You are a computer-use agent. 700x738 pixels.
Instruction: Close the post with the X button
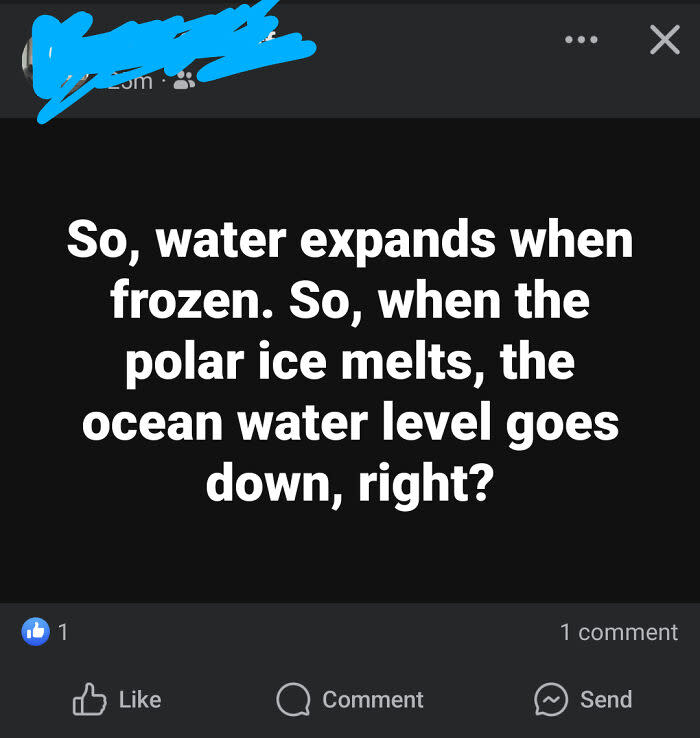pyautogui.click(x=664, y=40)
